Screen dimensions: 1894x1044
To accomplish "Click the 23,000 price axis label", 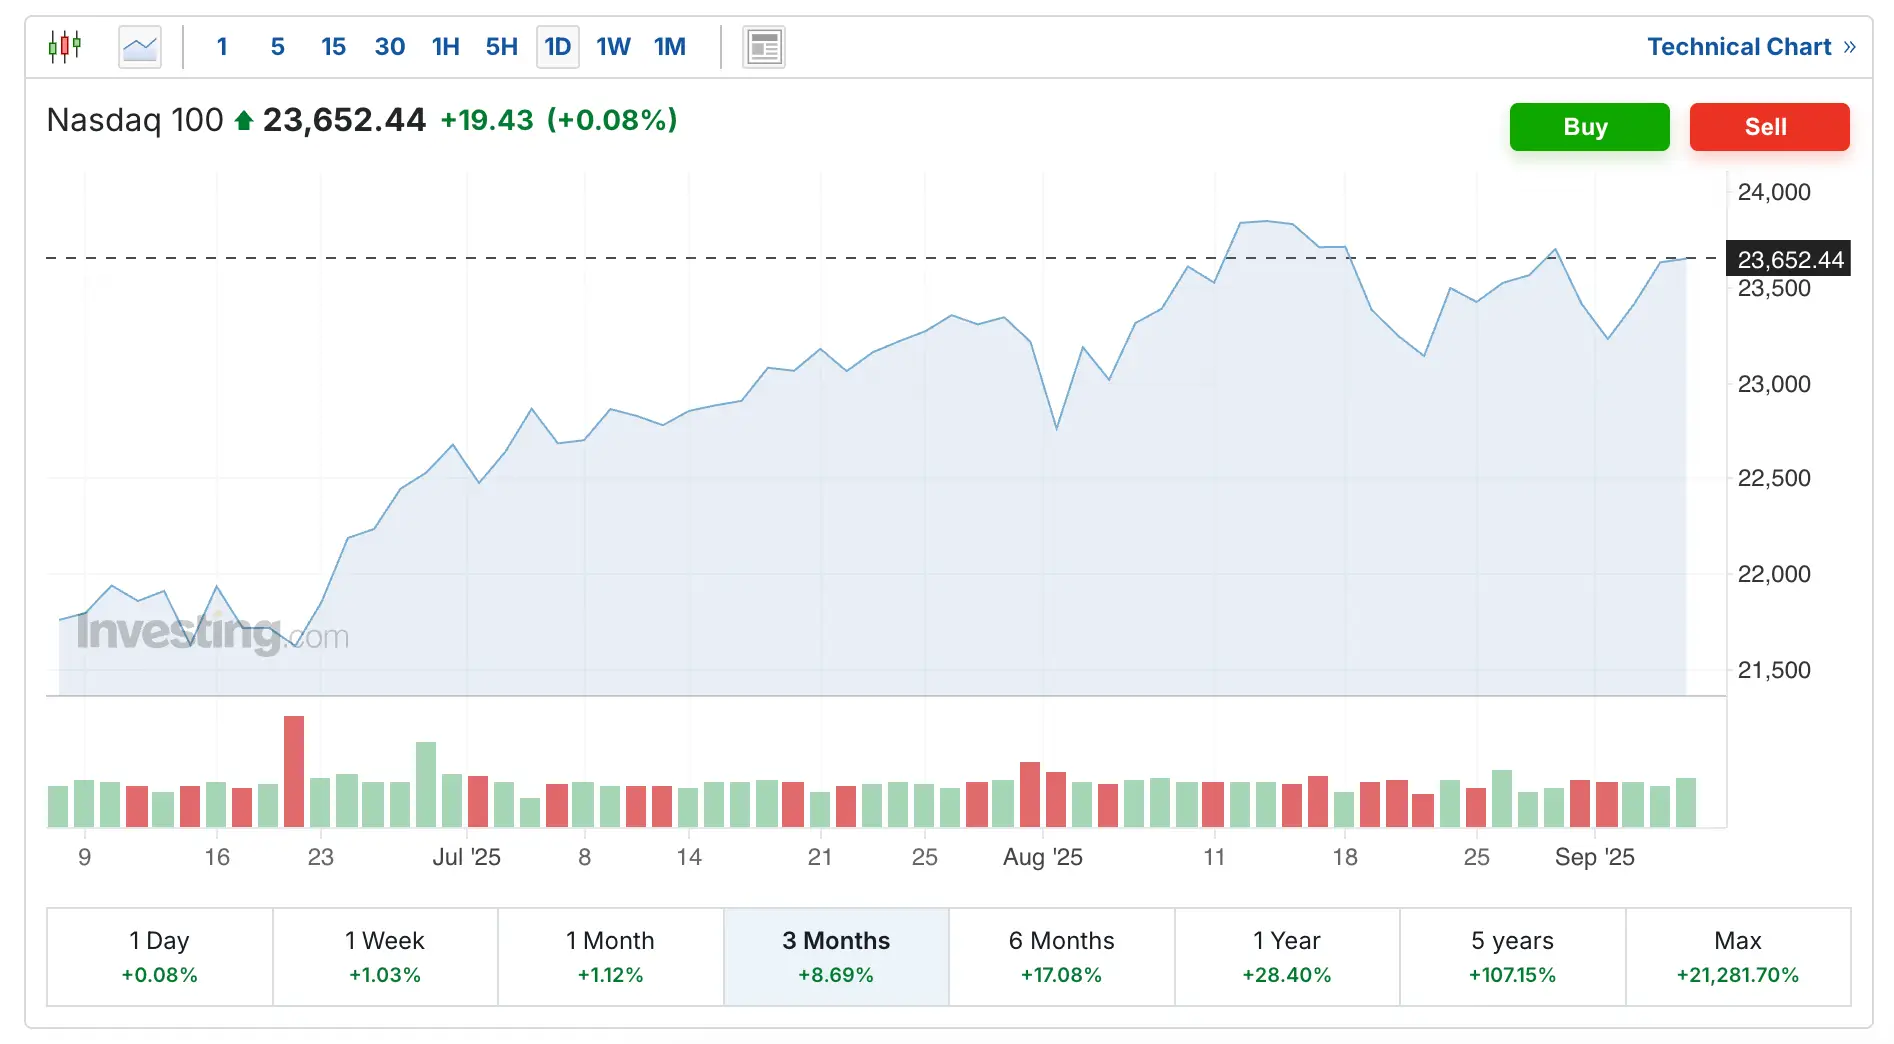I will pyautogui.click(x=1774, y=384).
